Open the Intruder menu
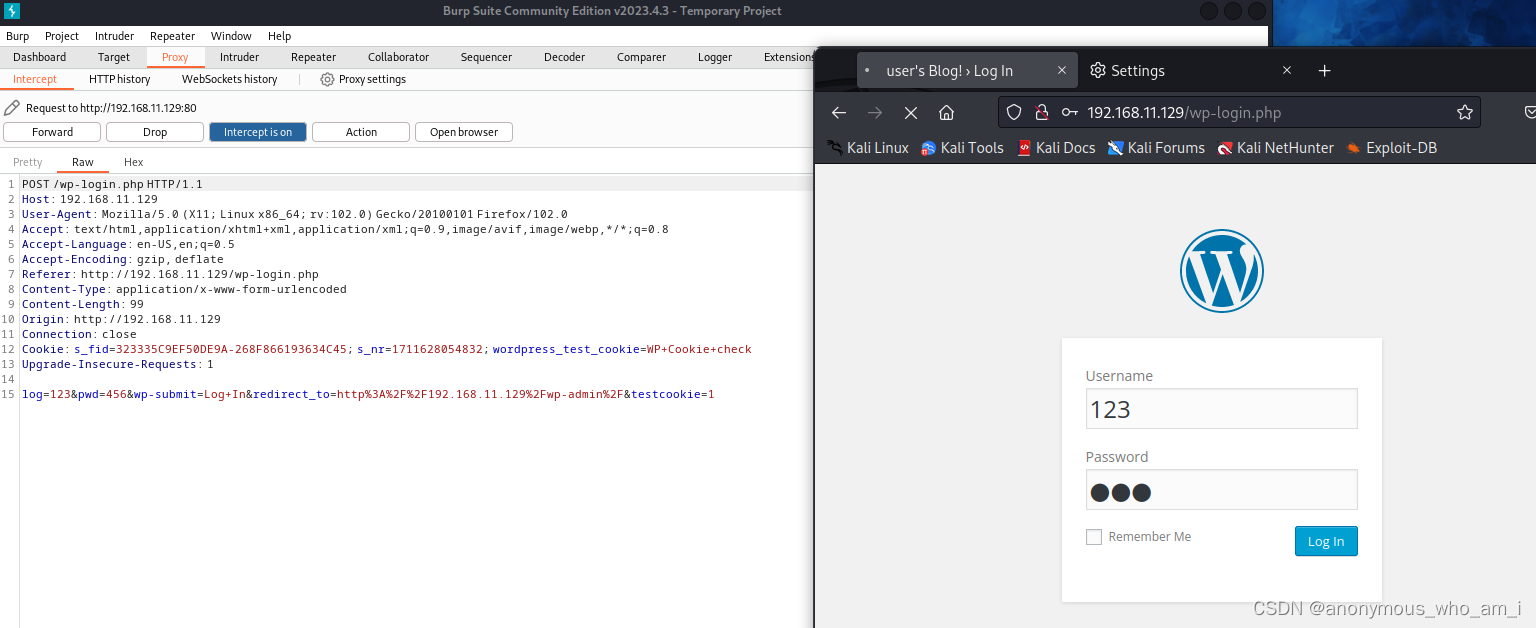 [114, 36]
